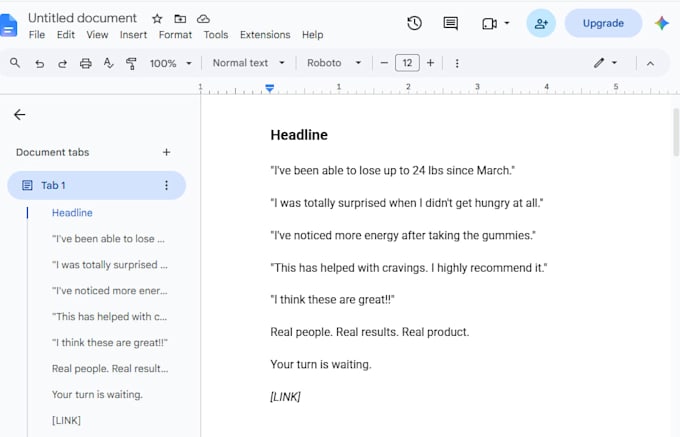Viewport: 680px width, 437px height.
Task: Open the 100% zoom dropdown
Action: (x=170, y=63)
